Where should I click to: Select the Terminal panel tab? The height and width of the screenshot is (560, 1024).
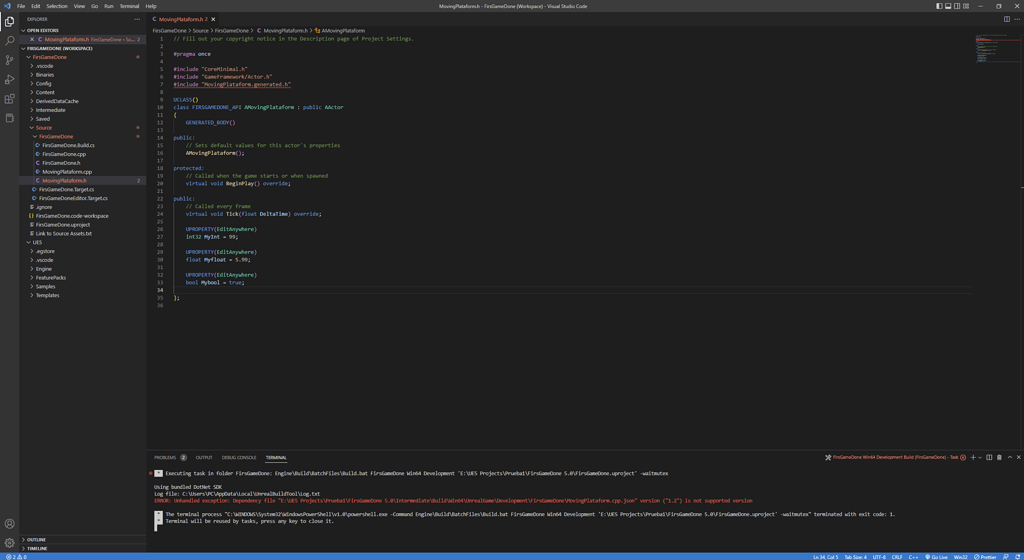click(x=276, y=458)
